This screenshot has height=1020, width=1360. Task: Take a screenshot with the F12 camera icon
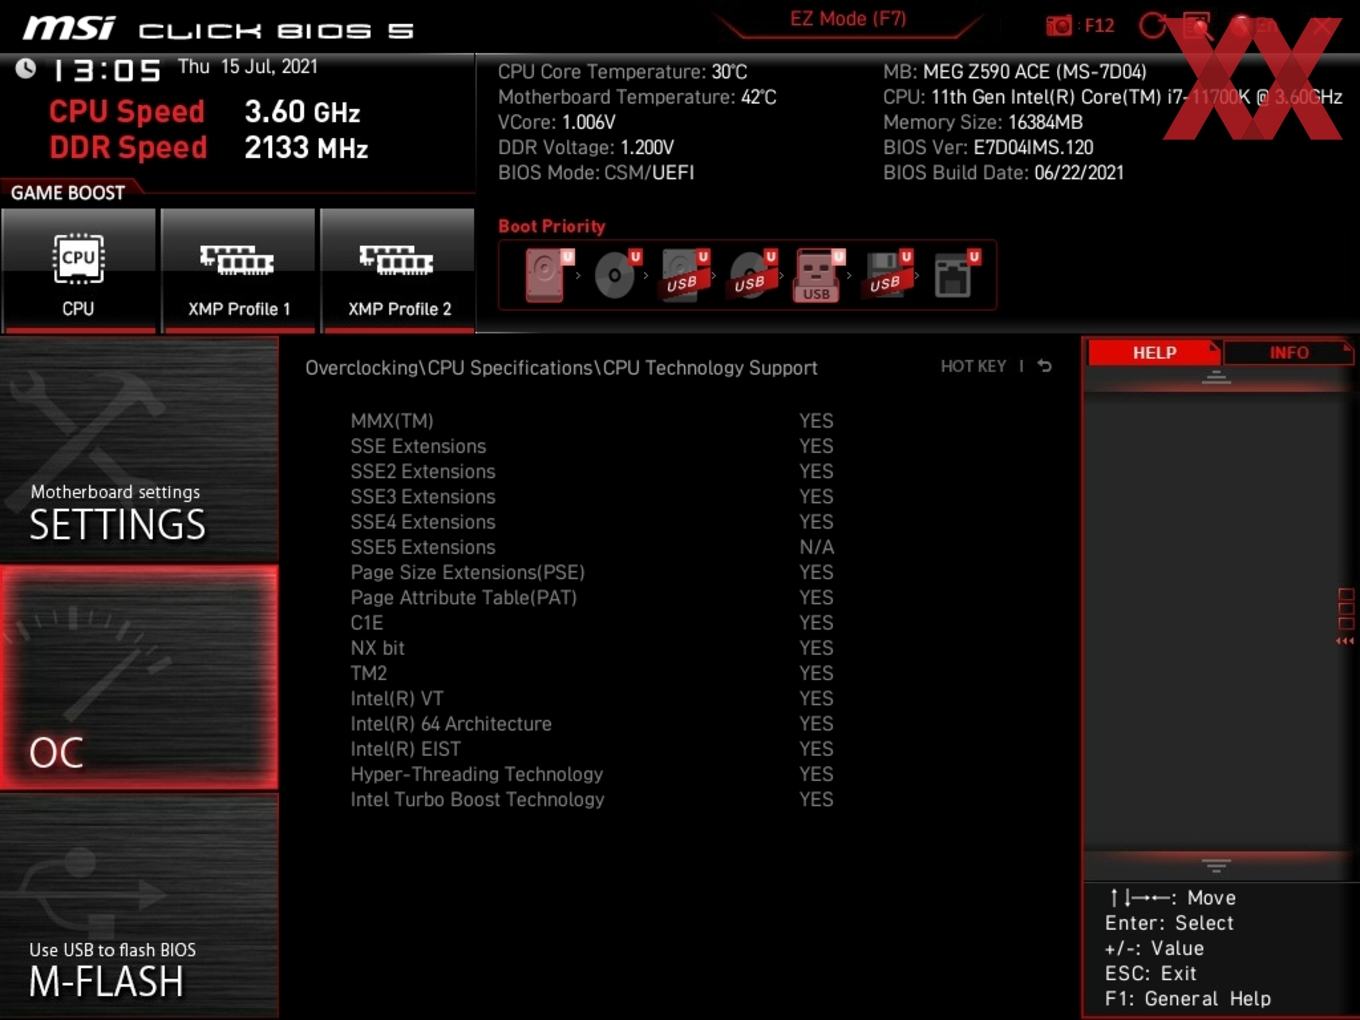[x=1058, y=25]
